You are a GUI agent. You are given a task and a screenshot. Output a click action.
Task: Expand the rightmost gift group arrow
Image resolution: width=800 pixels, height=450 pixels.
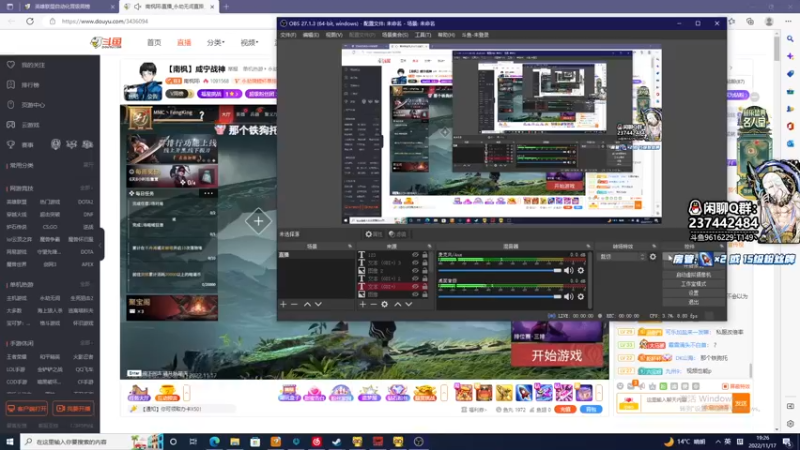coord(599,393)
